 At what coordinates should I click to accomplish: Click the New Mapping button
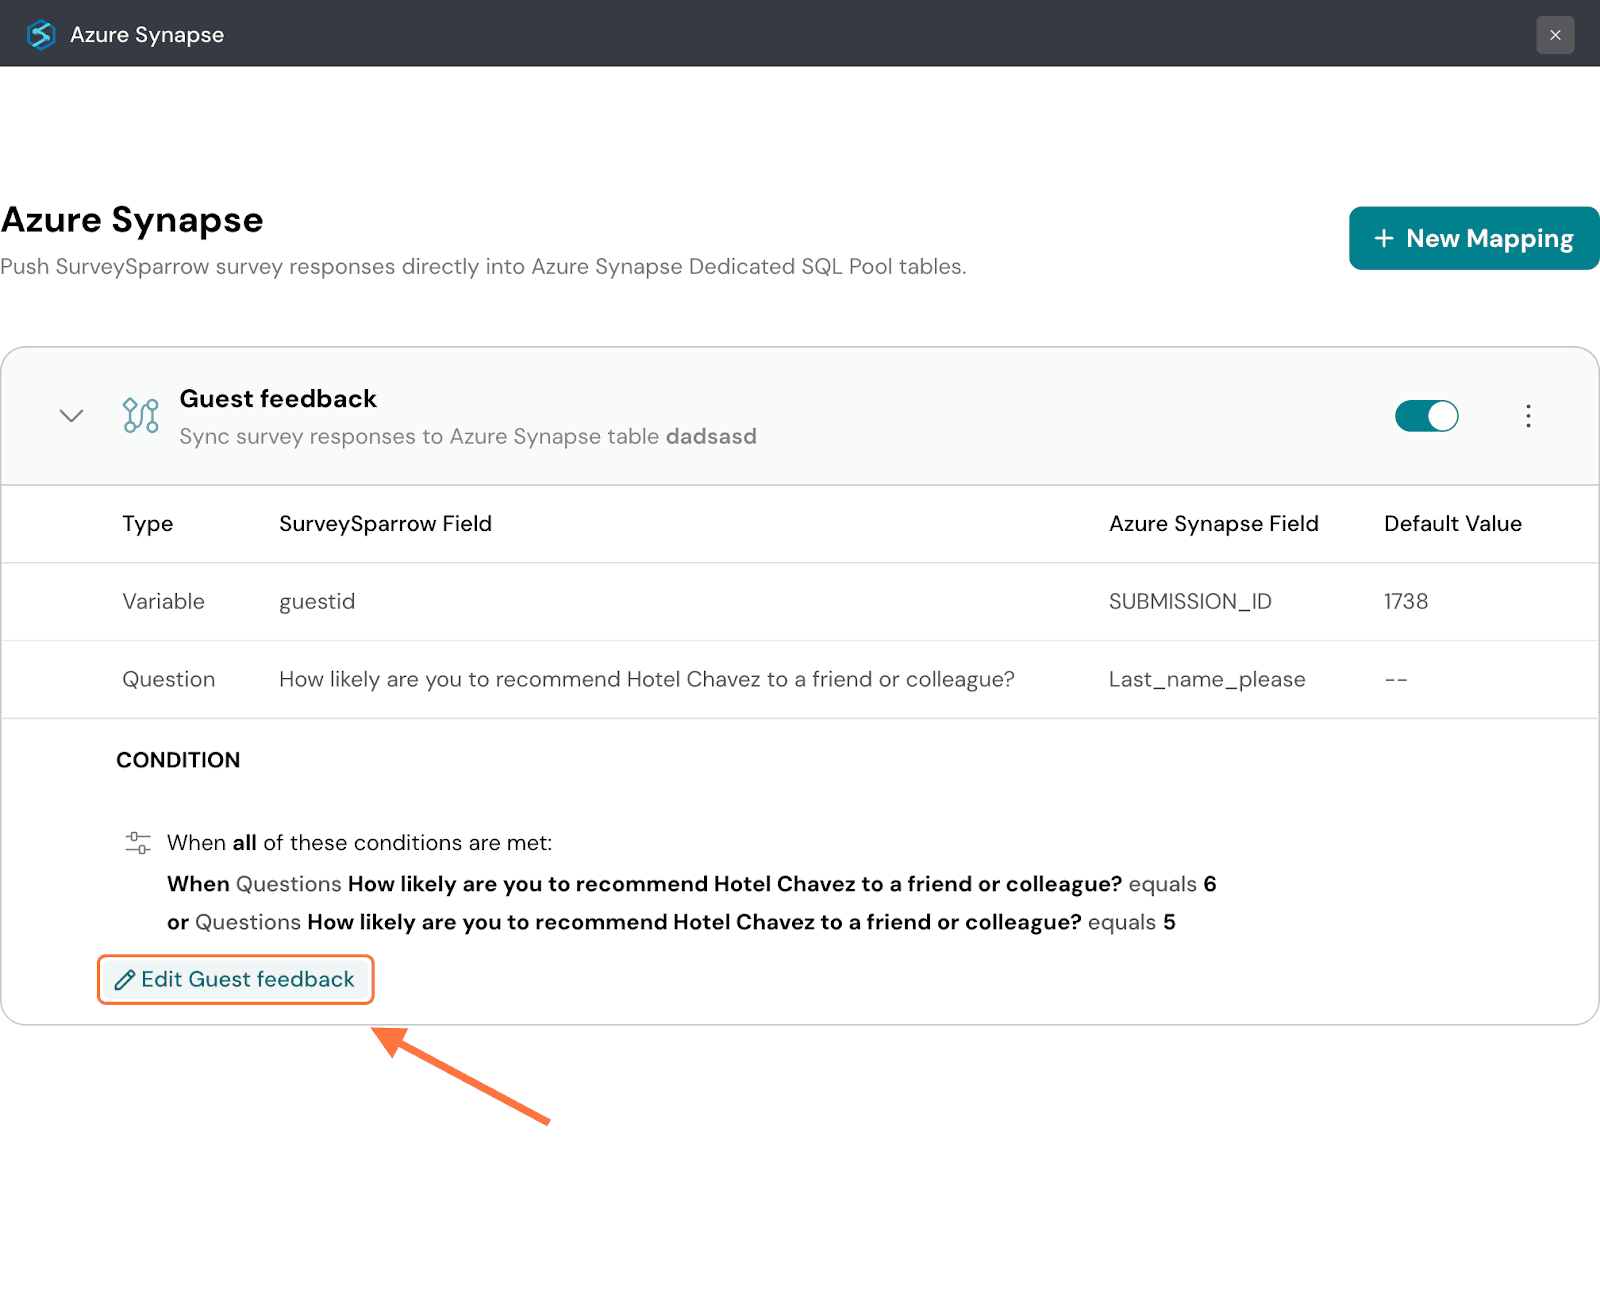1473,238
